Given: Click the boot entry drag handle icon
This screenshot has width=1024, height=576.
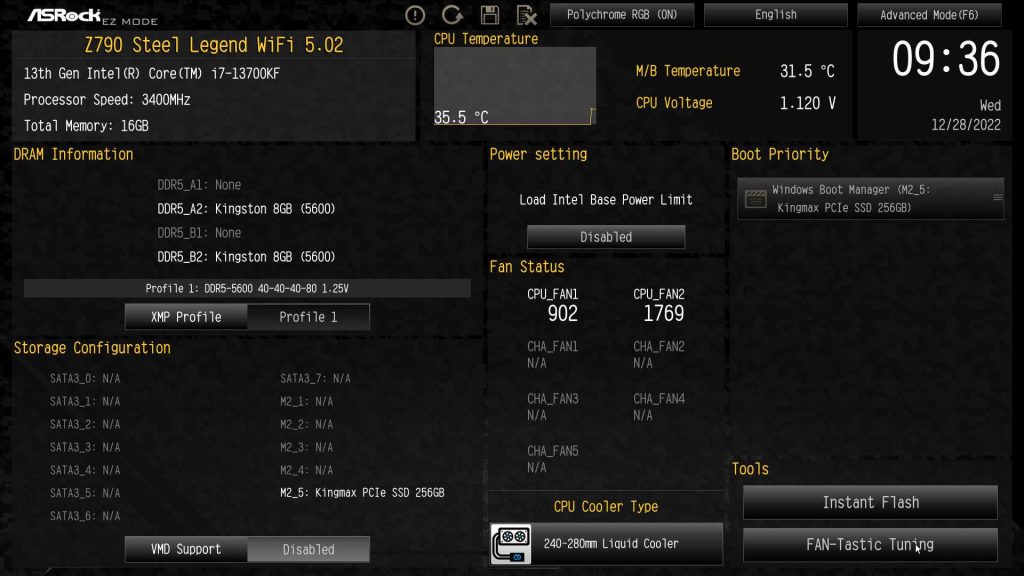Looking at the screenshot, I should [996, 198].
